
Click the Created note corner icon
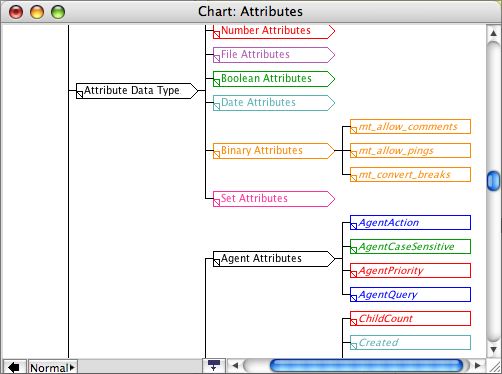[354, 346]
